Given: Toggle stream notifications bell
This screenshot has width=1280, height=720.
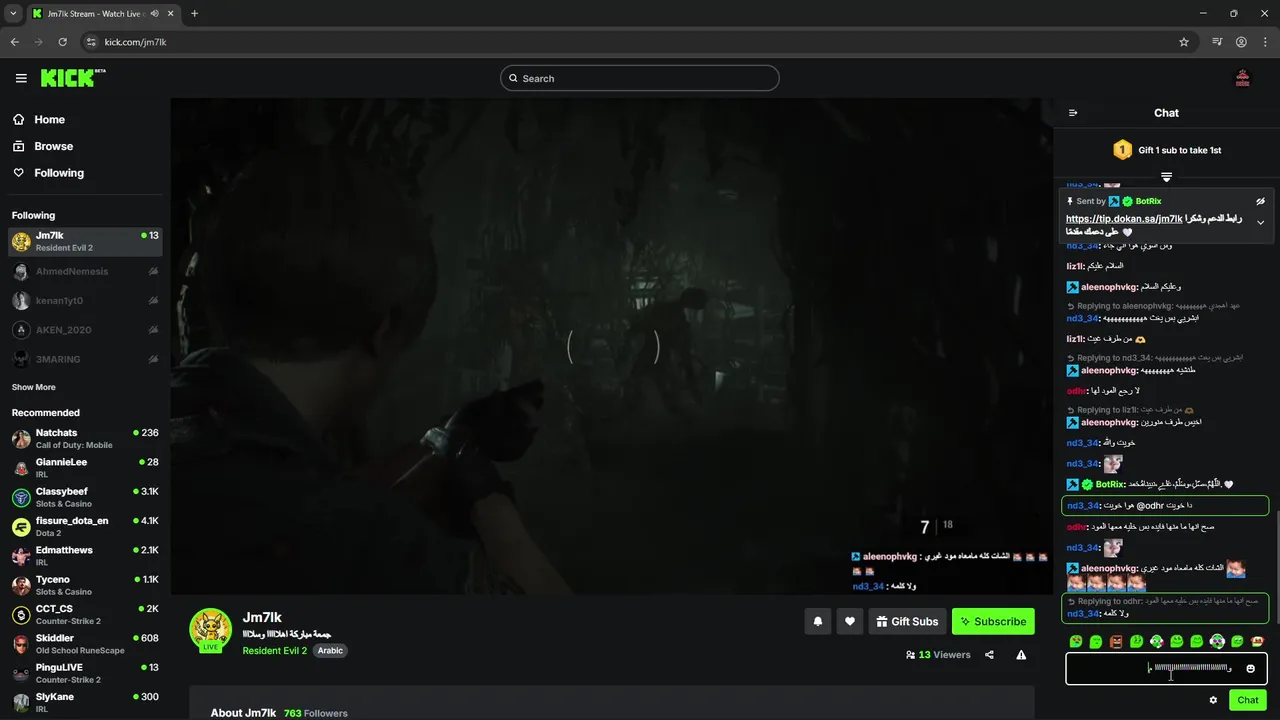Looking at the screenshot, I should [817, 621].
